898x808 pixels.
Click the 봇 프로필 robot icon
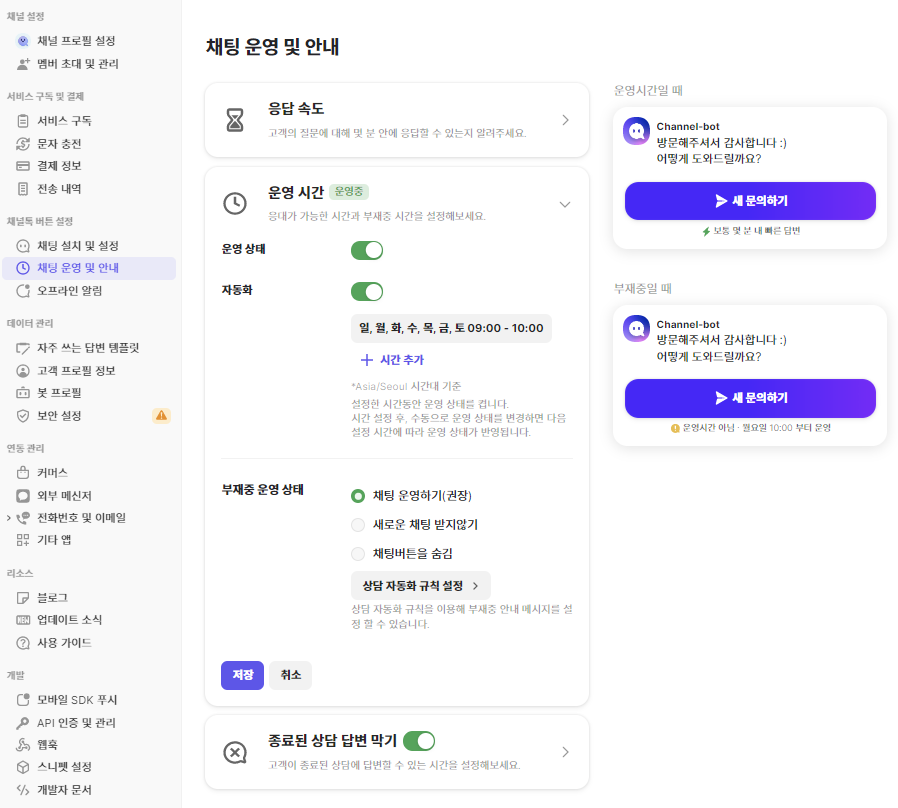(x=24, y=393)
